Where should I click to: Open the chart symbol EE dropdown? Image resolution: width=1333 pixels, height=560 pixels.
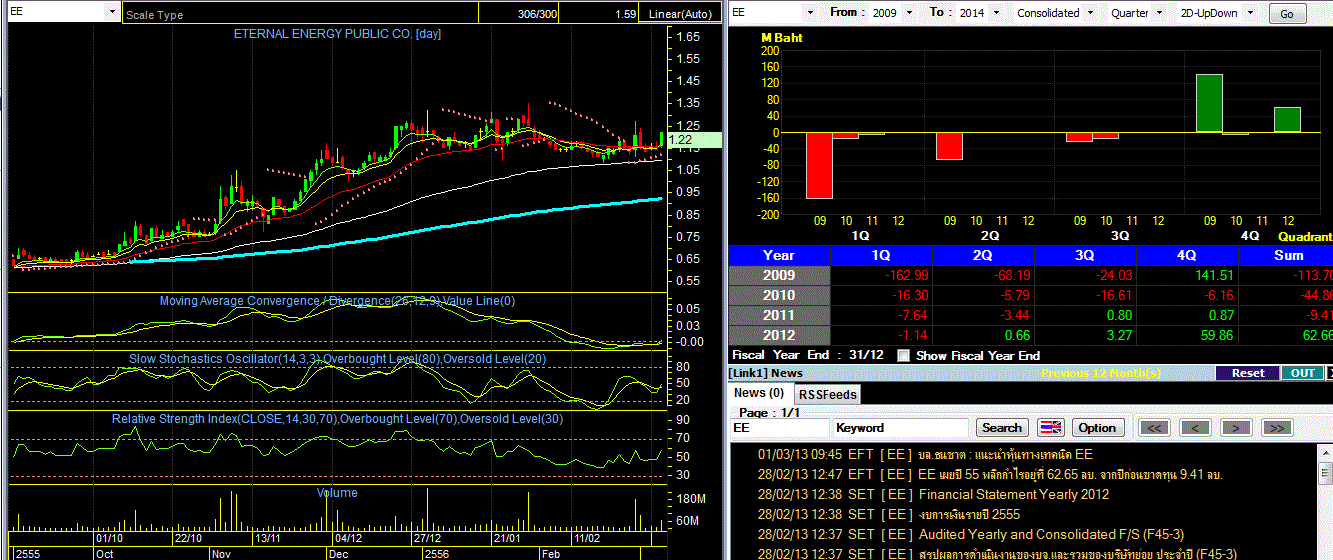tap(110, 13)
